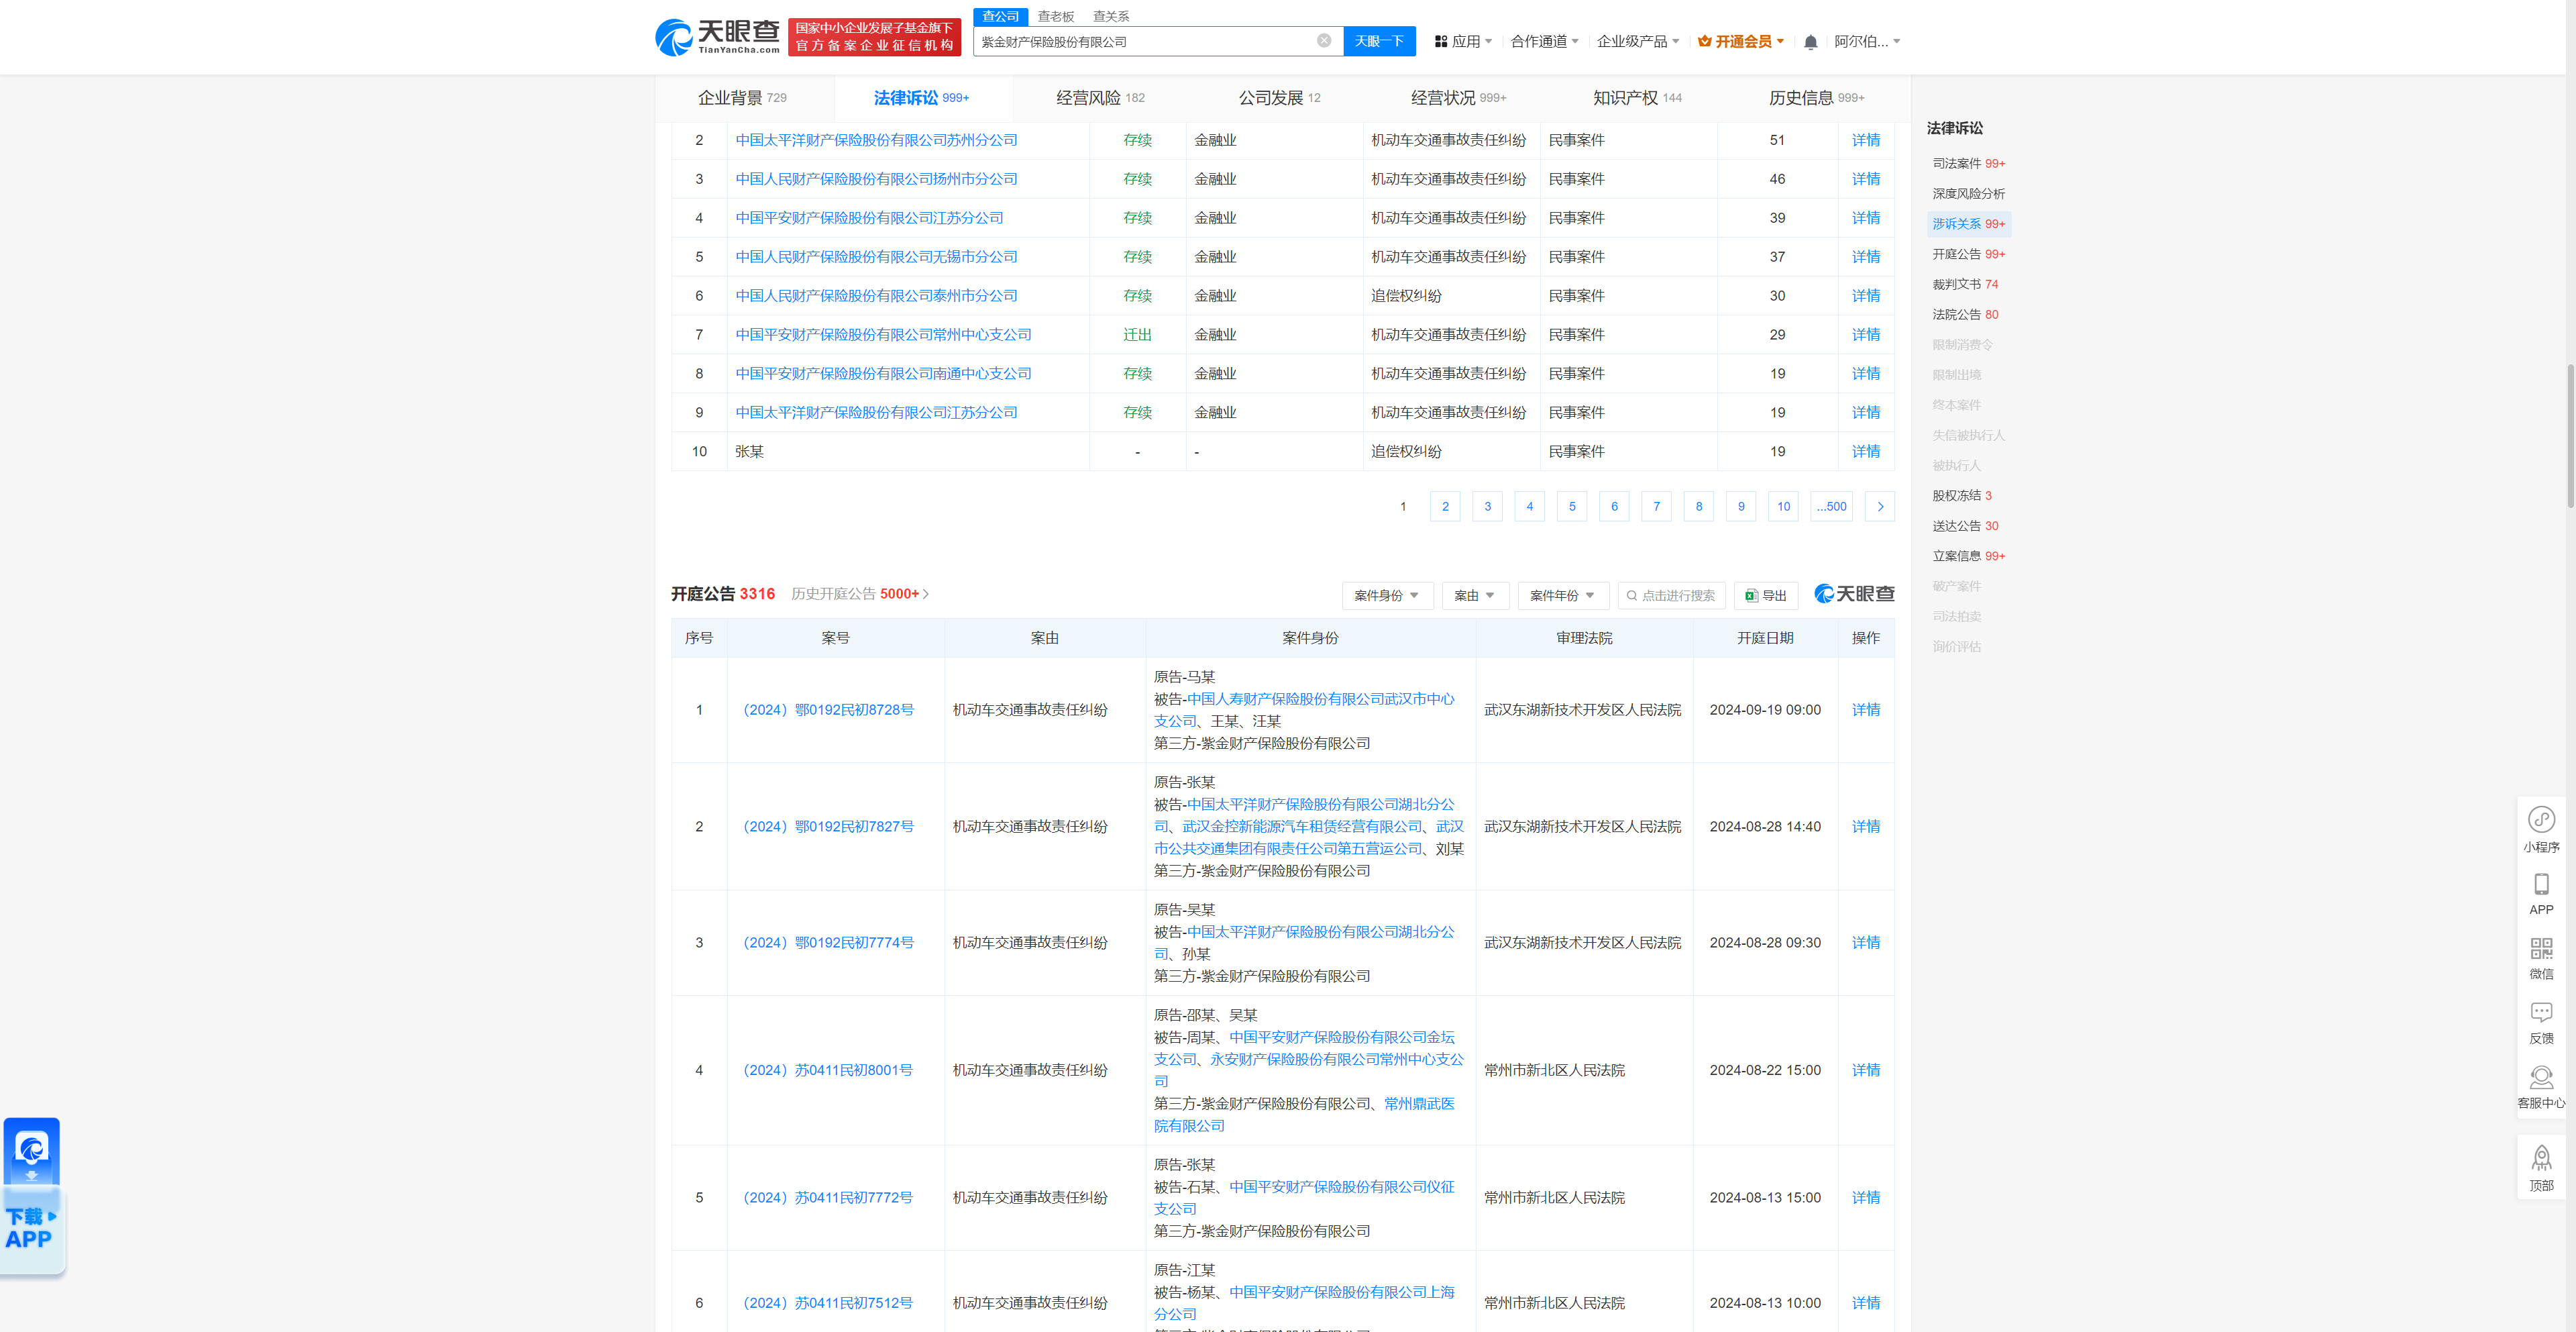Open the 案件年份 year dropdown

(x=1563, y=595)
